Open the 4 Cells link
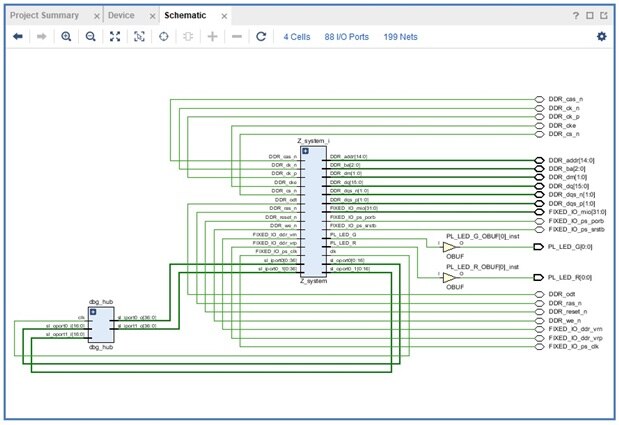 coord(297,36)
